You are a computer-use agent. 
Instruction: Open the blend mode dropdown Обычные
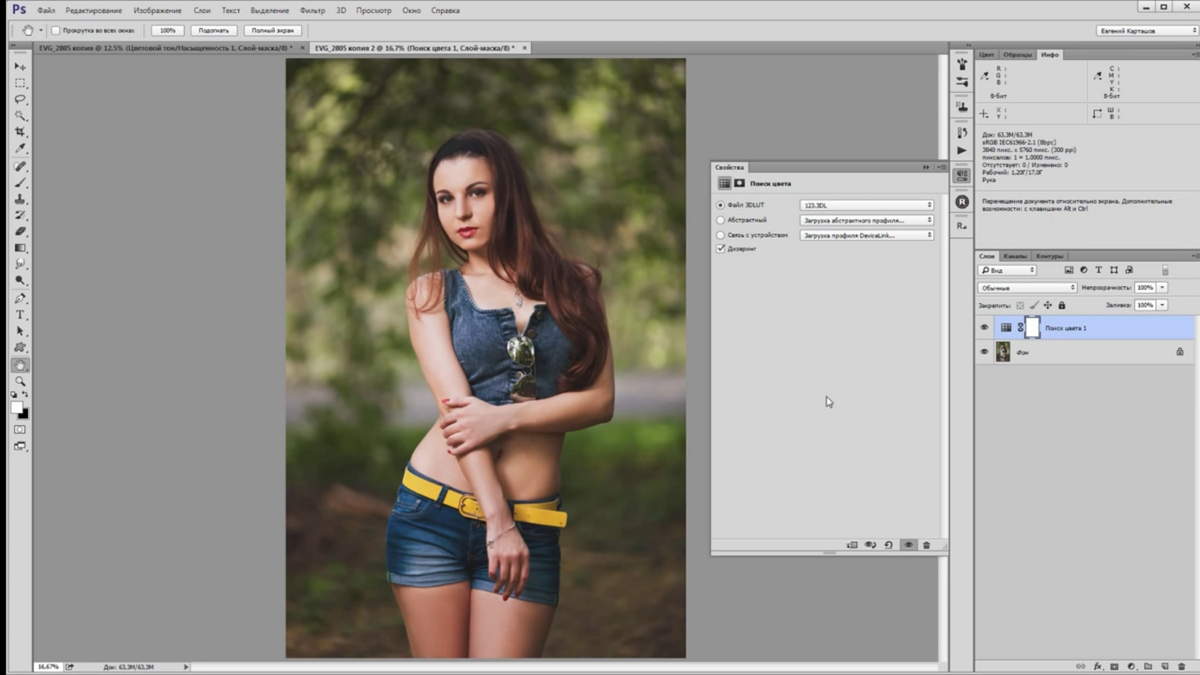1027,288
